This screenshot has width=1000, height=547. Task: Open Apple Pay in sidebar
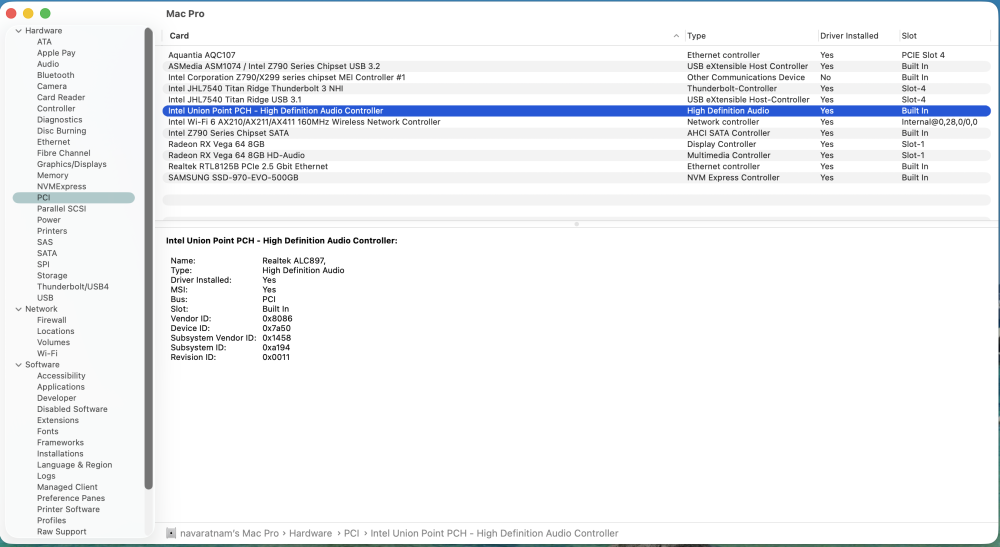pos(56,53)
